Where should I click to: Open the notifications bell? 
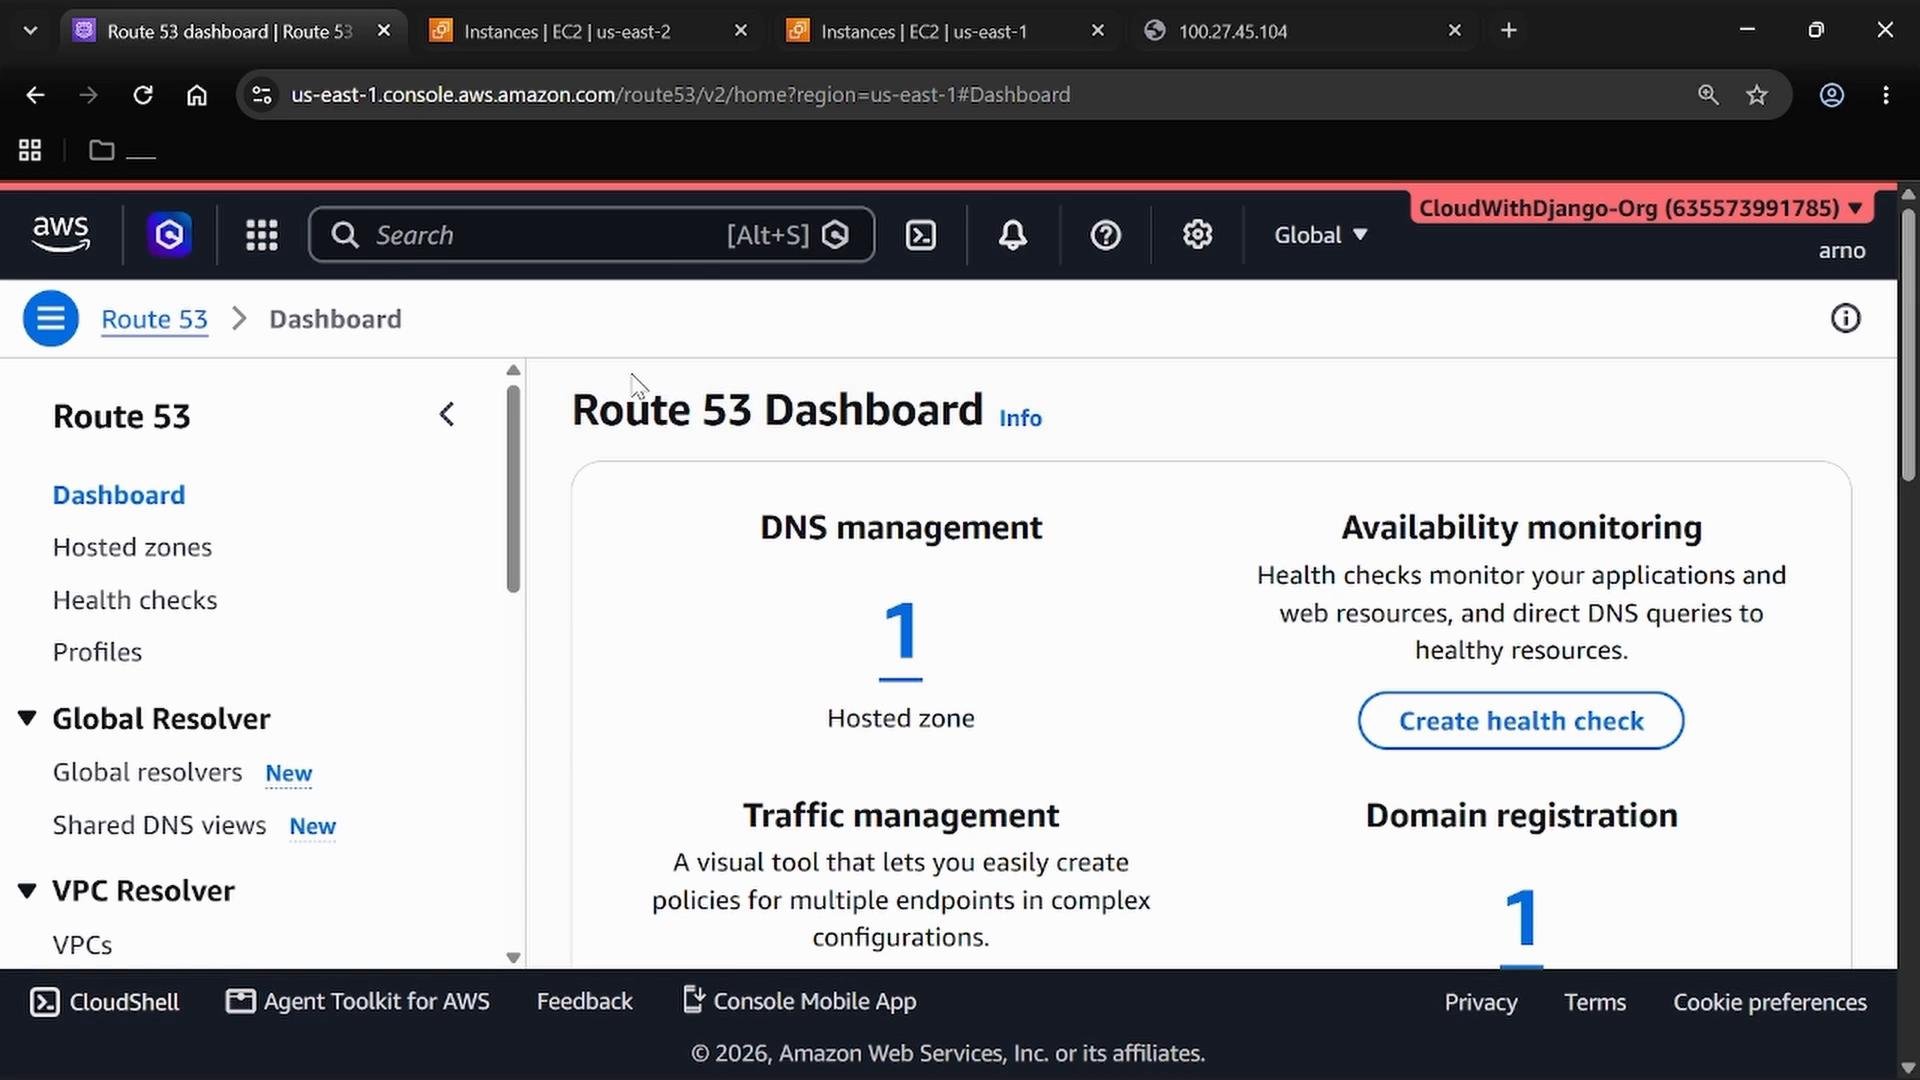[1012, 235]
